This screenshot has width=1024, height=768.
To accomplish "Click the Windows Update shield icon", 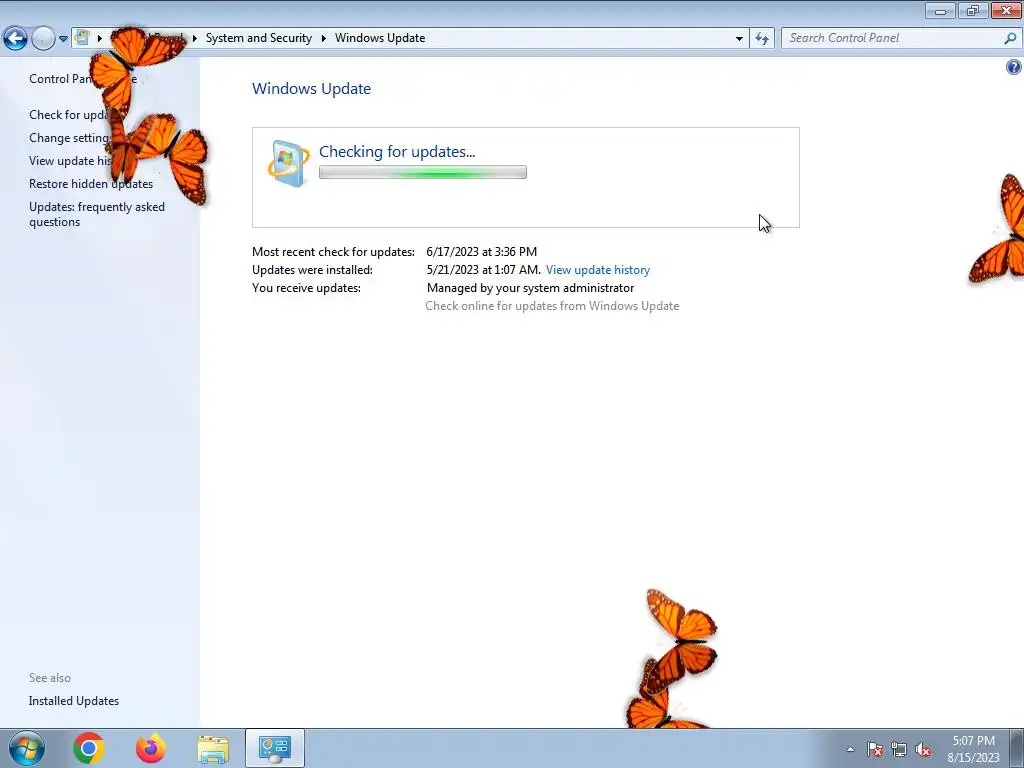I will 288,163.
